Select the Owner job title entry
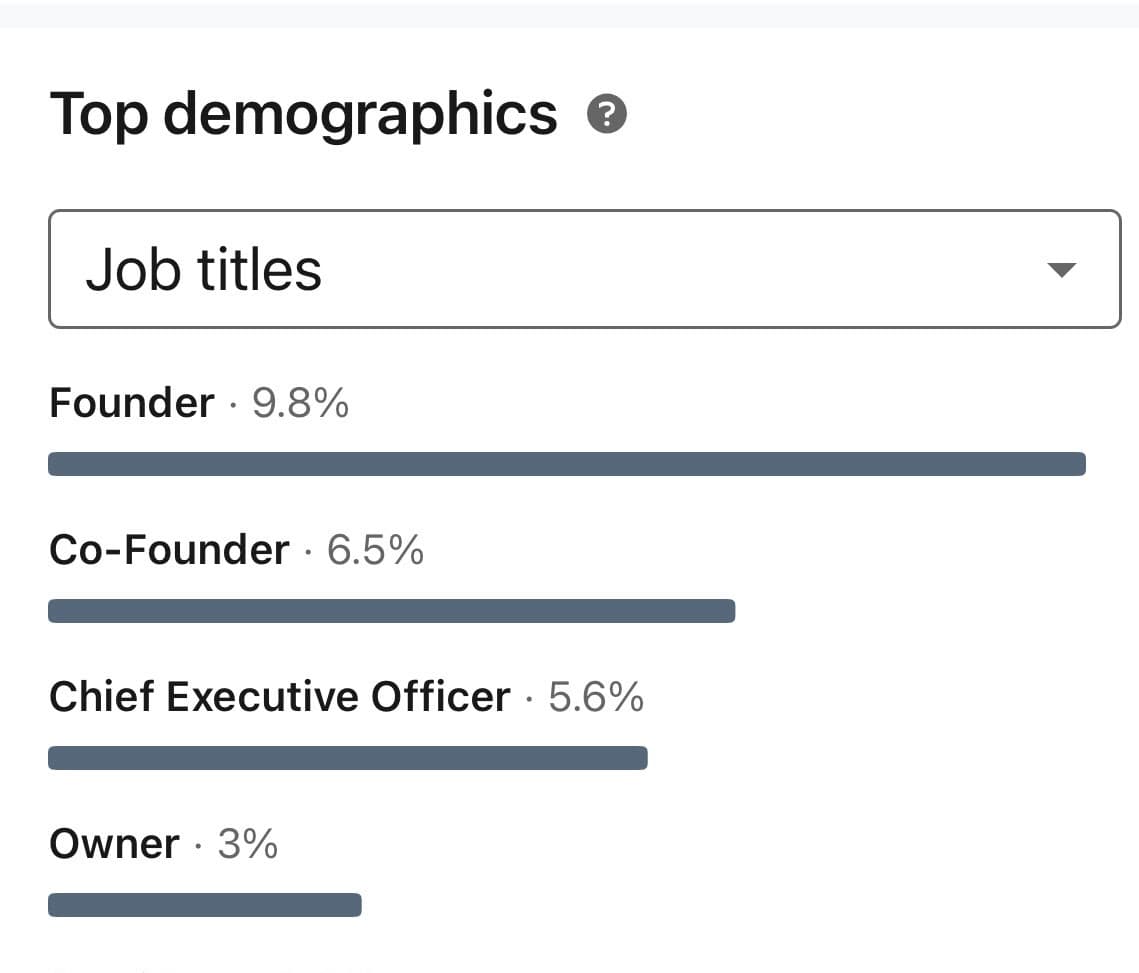The height and width of the screenshot is (973, 1139). [x=113, y=843]
